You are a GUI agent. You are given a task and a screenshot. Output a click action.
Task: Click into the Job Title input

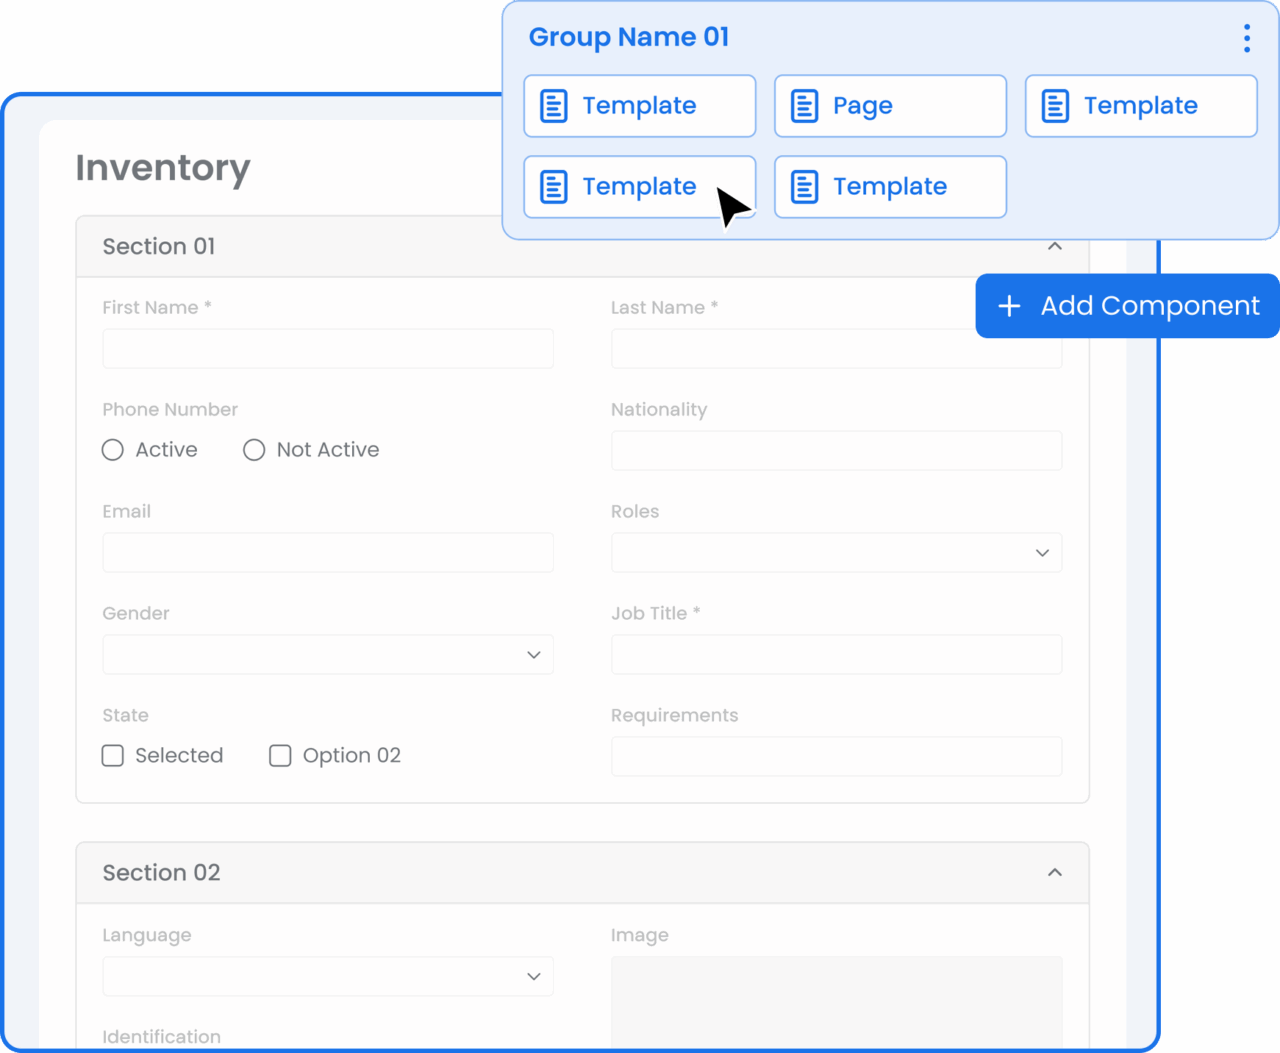pyautogui.click(x=836, y=655)
